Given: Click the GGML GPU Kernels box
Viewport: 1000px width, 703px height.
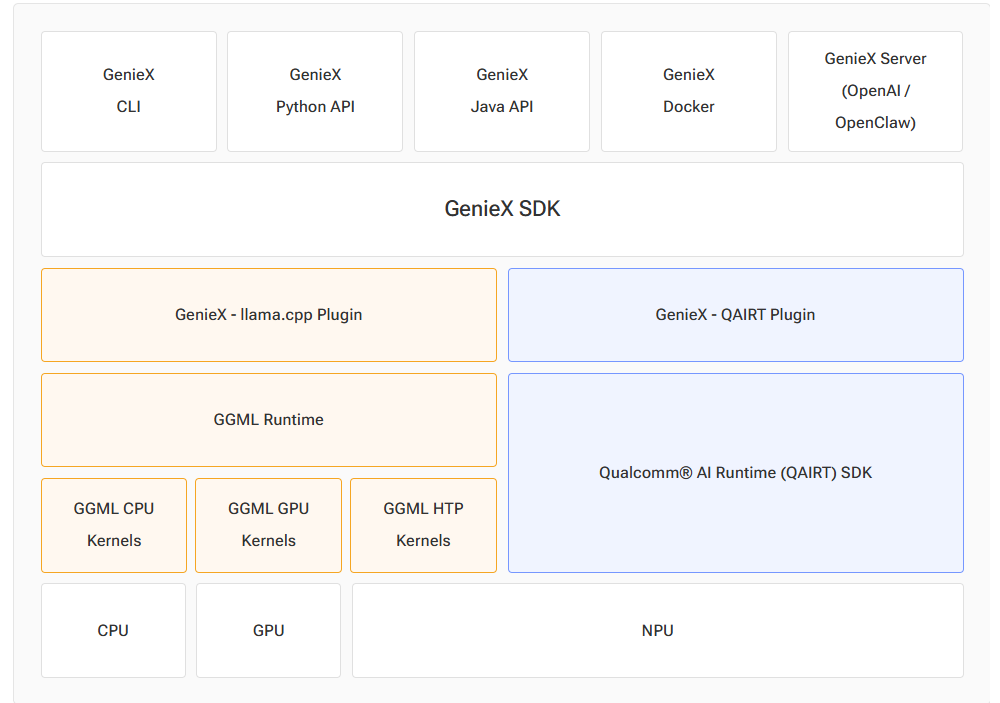Looking at the screenshot, I should [268, 526].
